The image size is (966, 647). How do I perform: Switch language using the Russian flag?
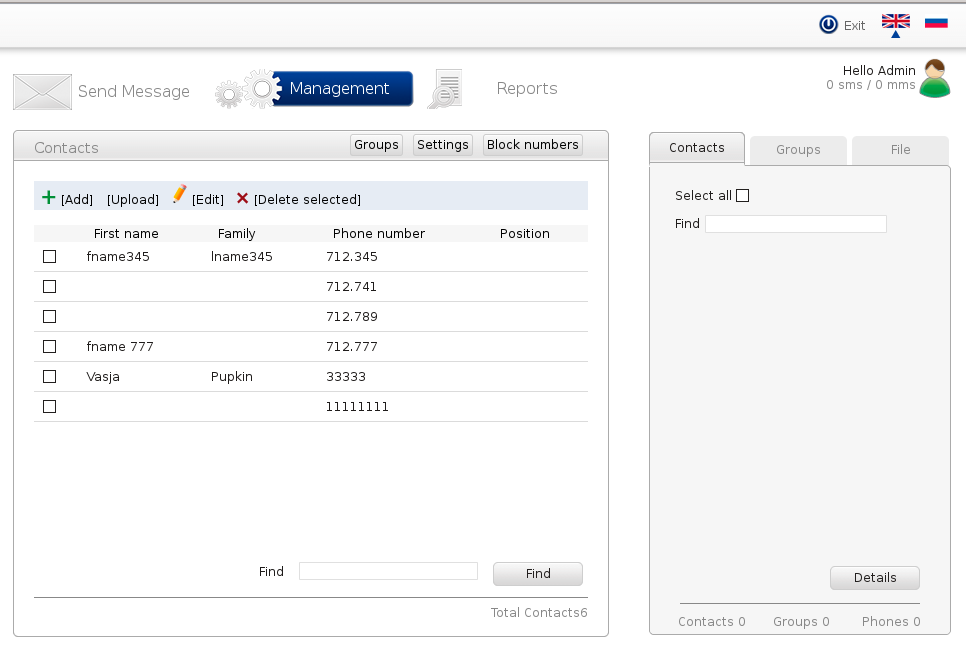(936, 22)
